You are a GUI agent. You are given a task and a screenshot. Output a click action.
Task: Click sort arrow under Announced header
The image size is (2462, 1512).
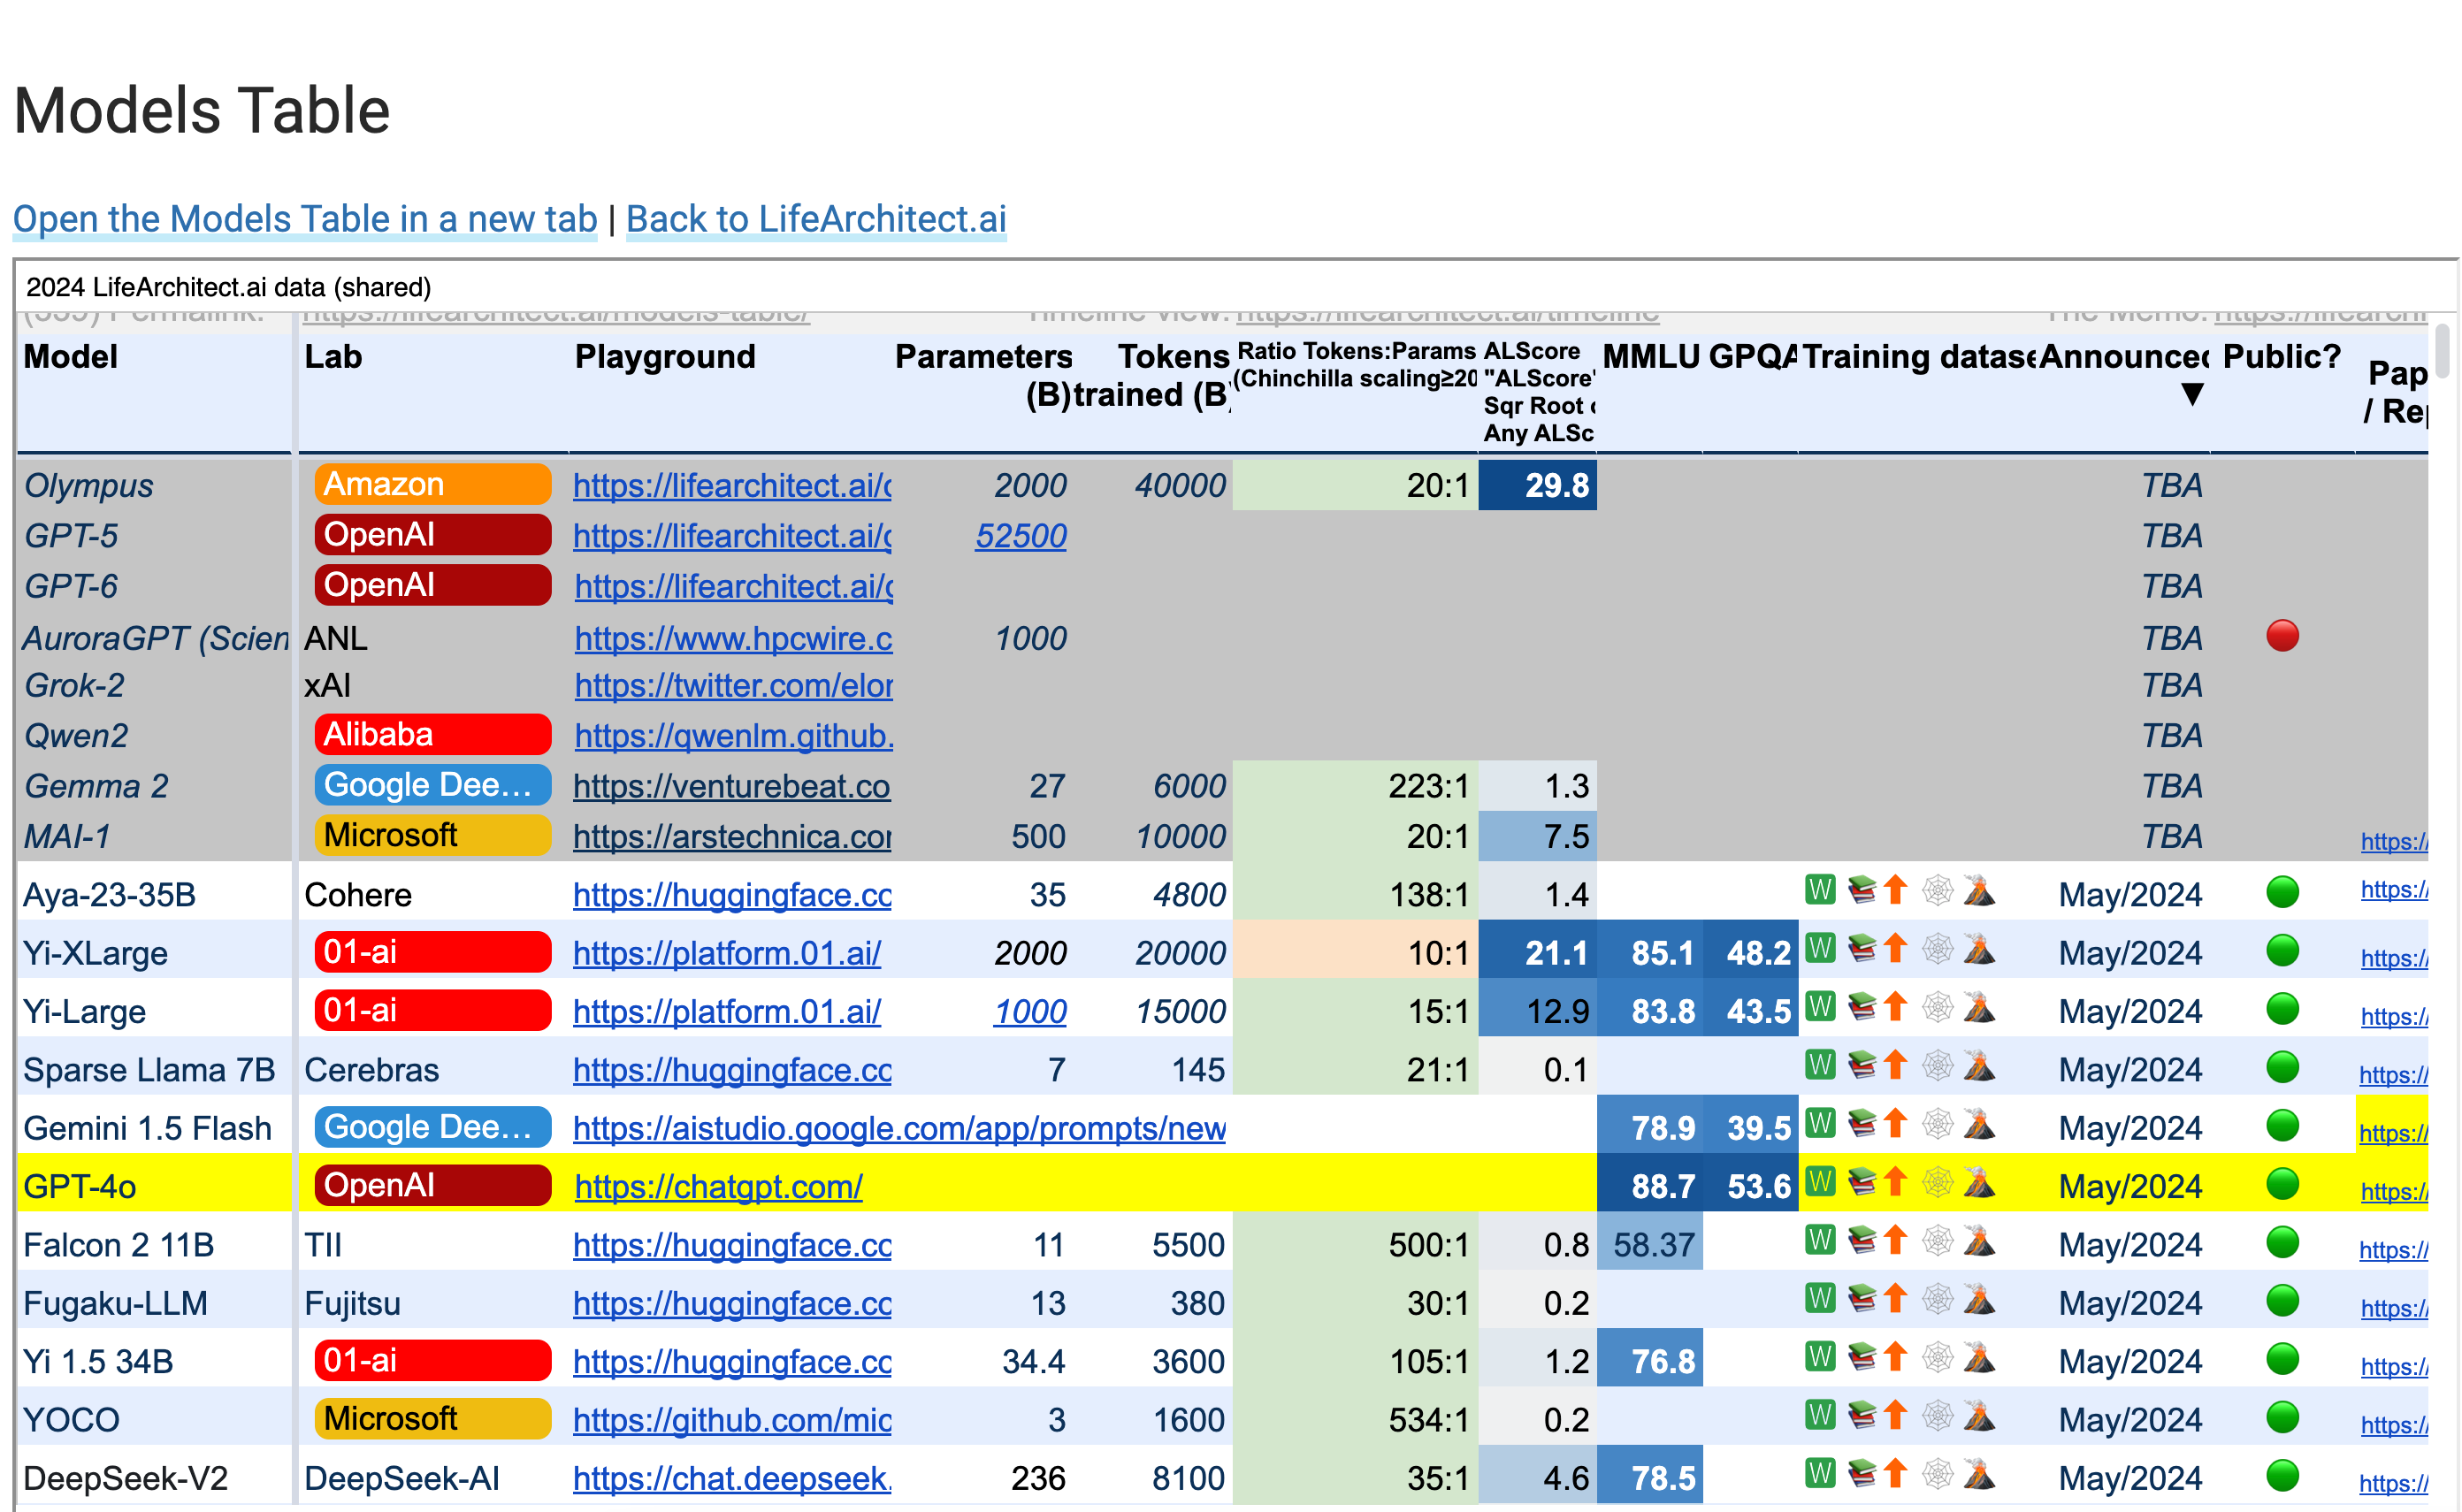(2192, 395)
